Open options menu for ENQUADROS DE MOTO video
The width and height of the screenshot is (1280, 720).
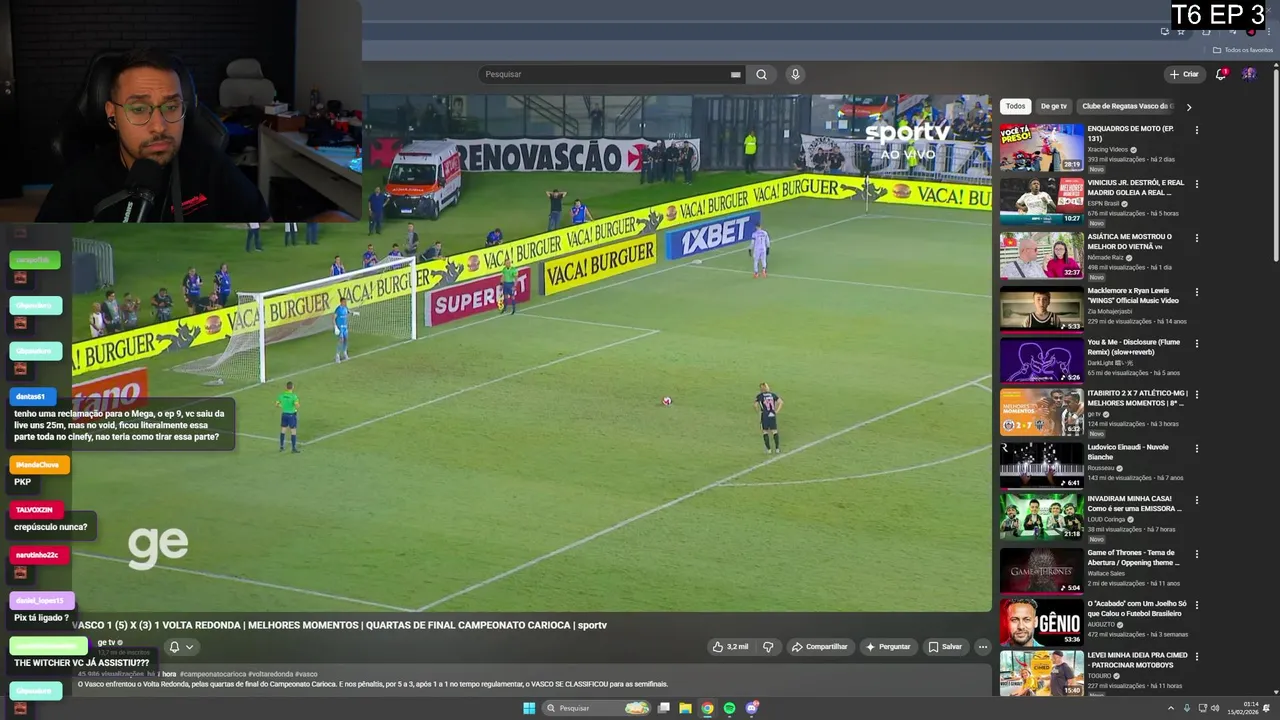[1196, 130]
